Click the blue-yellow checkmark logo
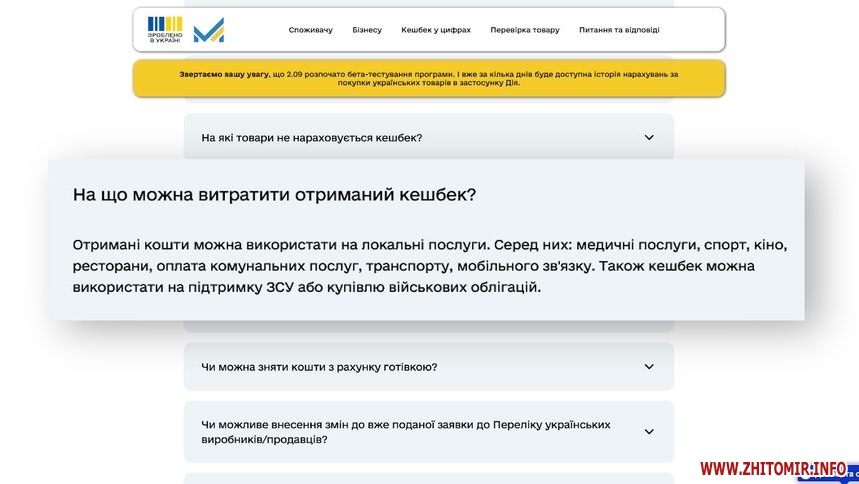 pos(209,31)
